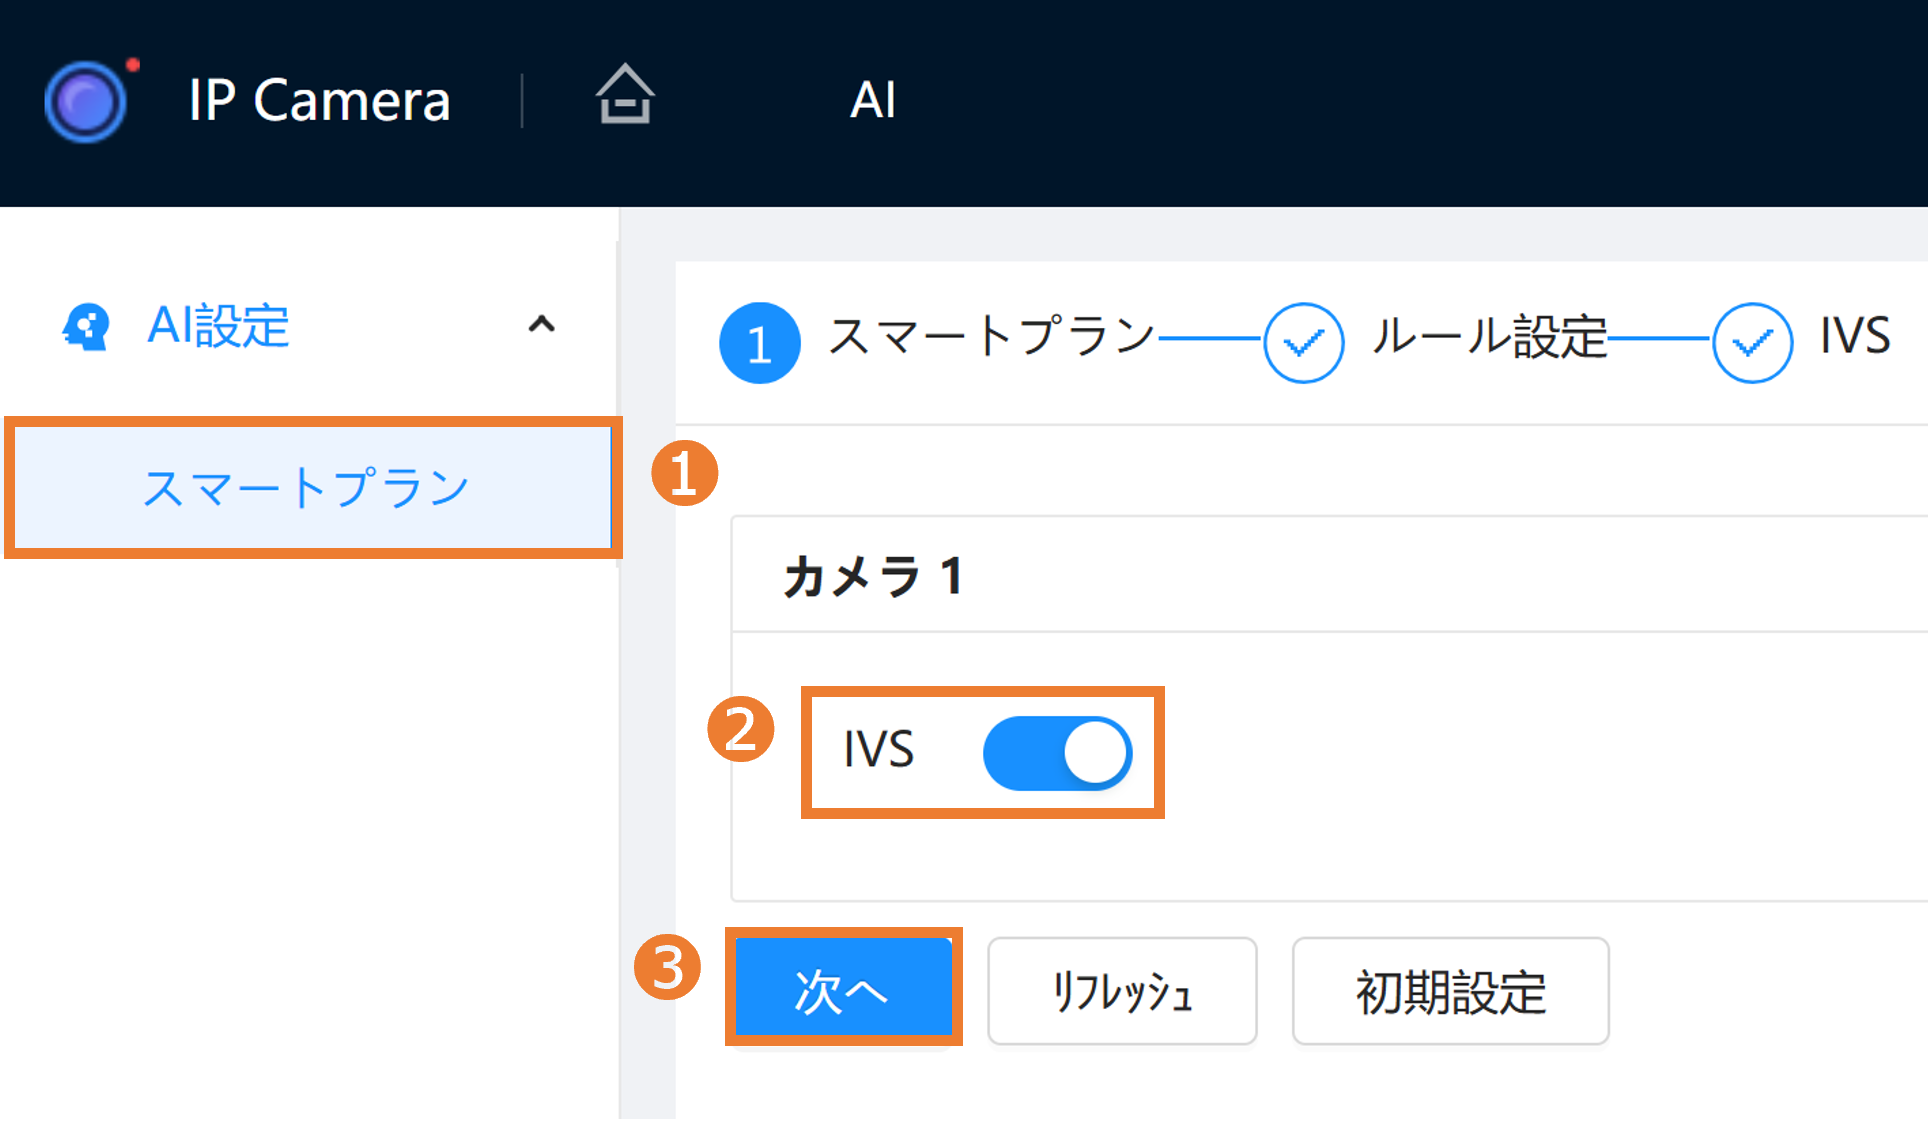Open the AI tab in header

point(873,100)
